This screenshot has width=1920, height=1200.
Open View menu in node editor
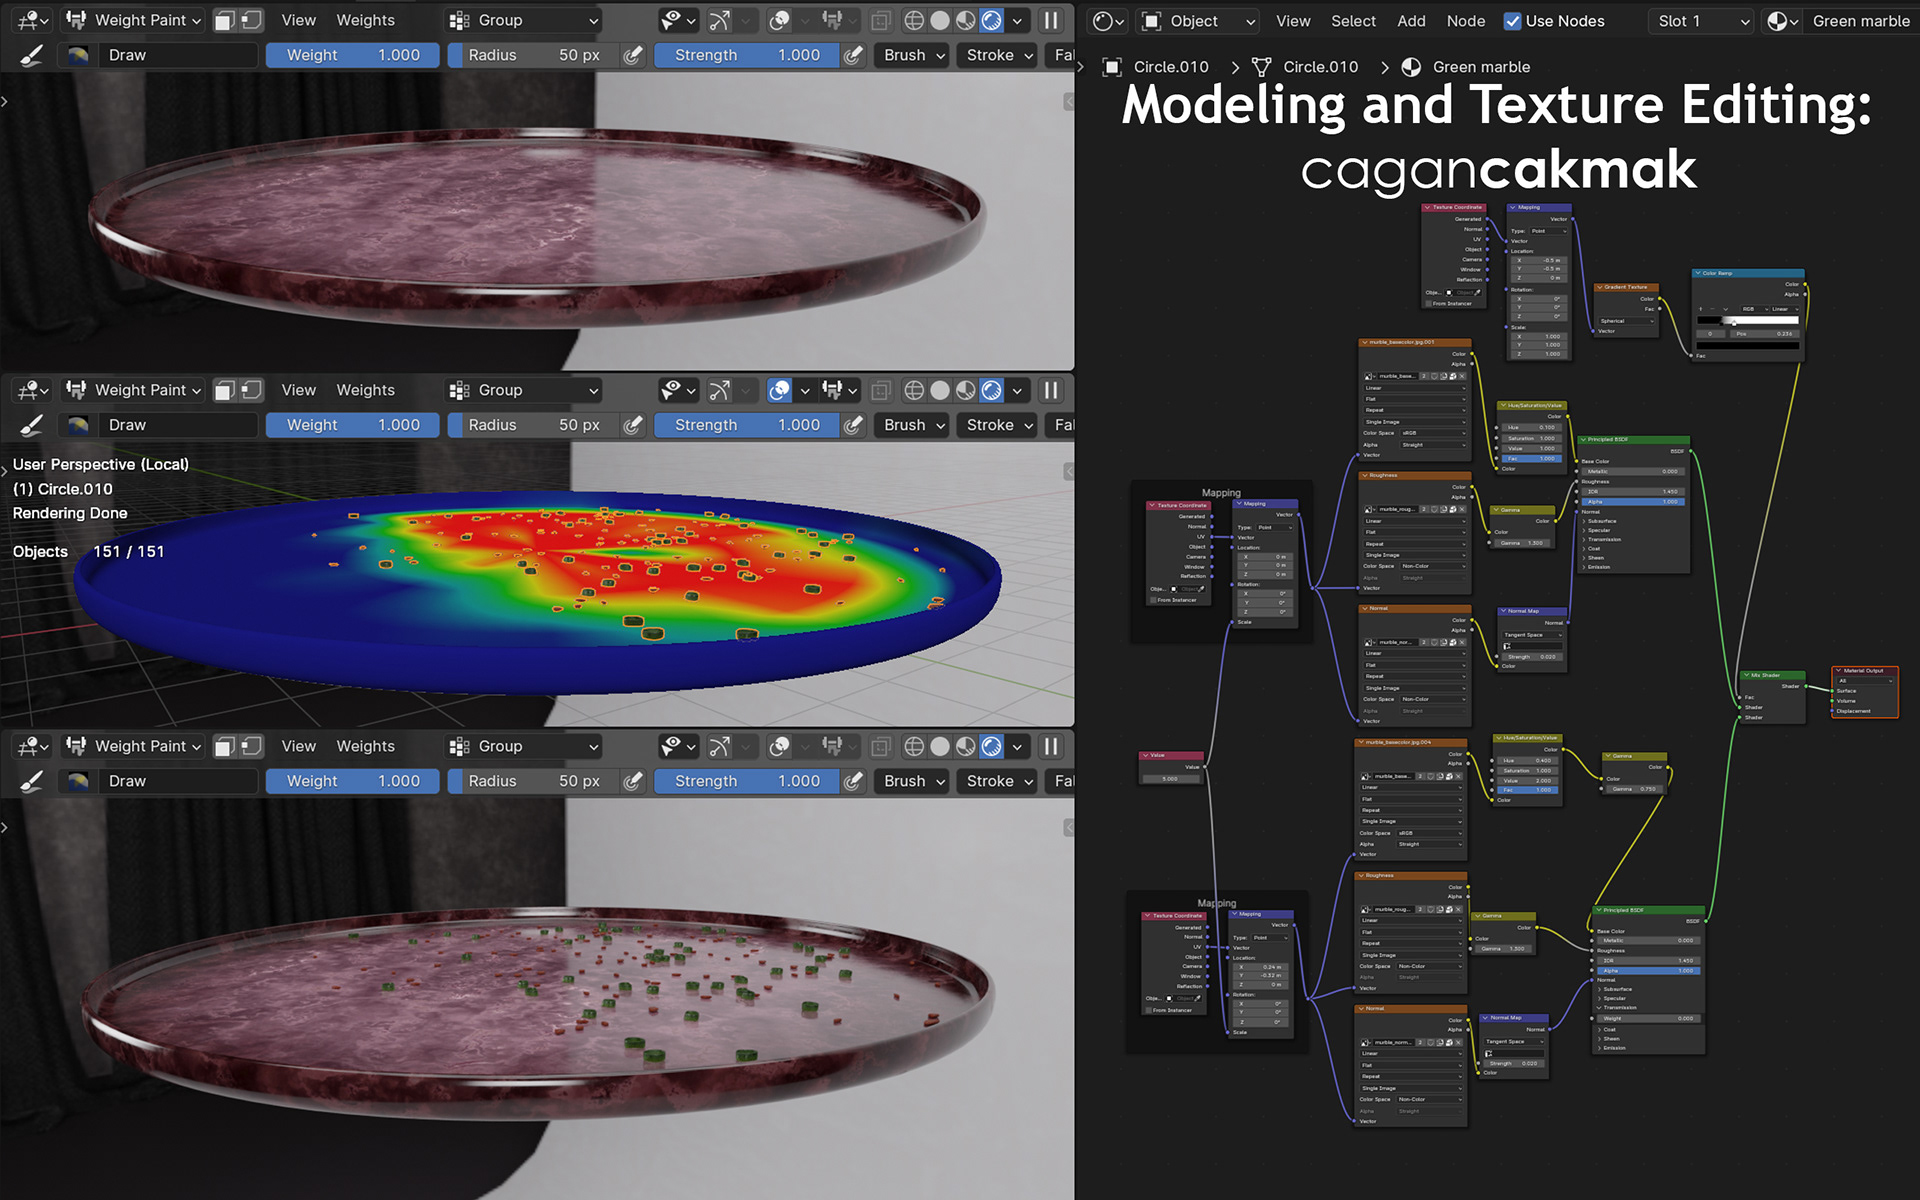(1293, 21)
